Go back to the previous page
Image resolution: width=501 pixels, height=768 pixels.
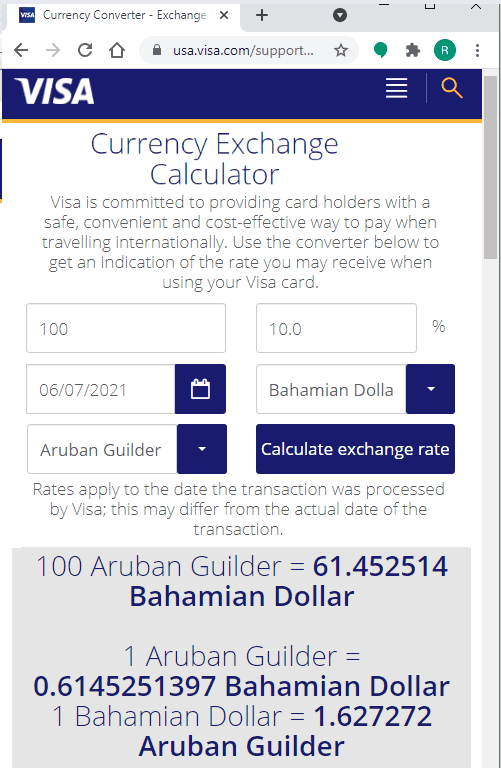(x=21, y=50)
